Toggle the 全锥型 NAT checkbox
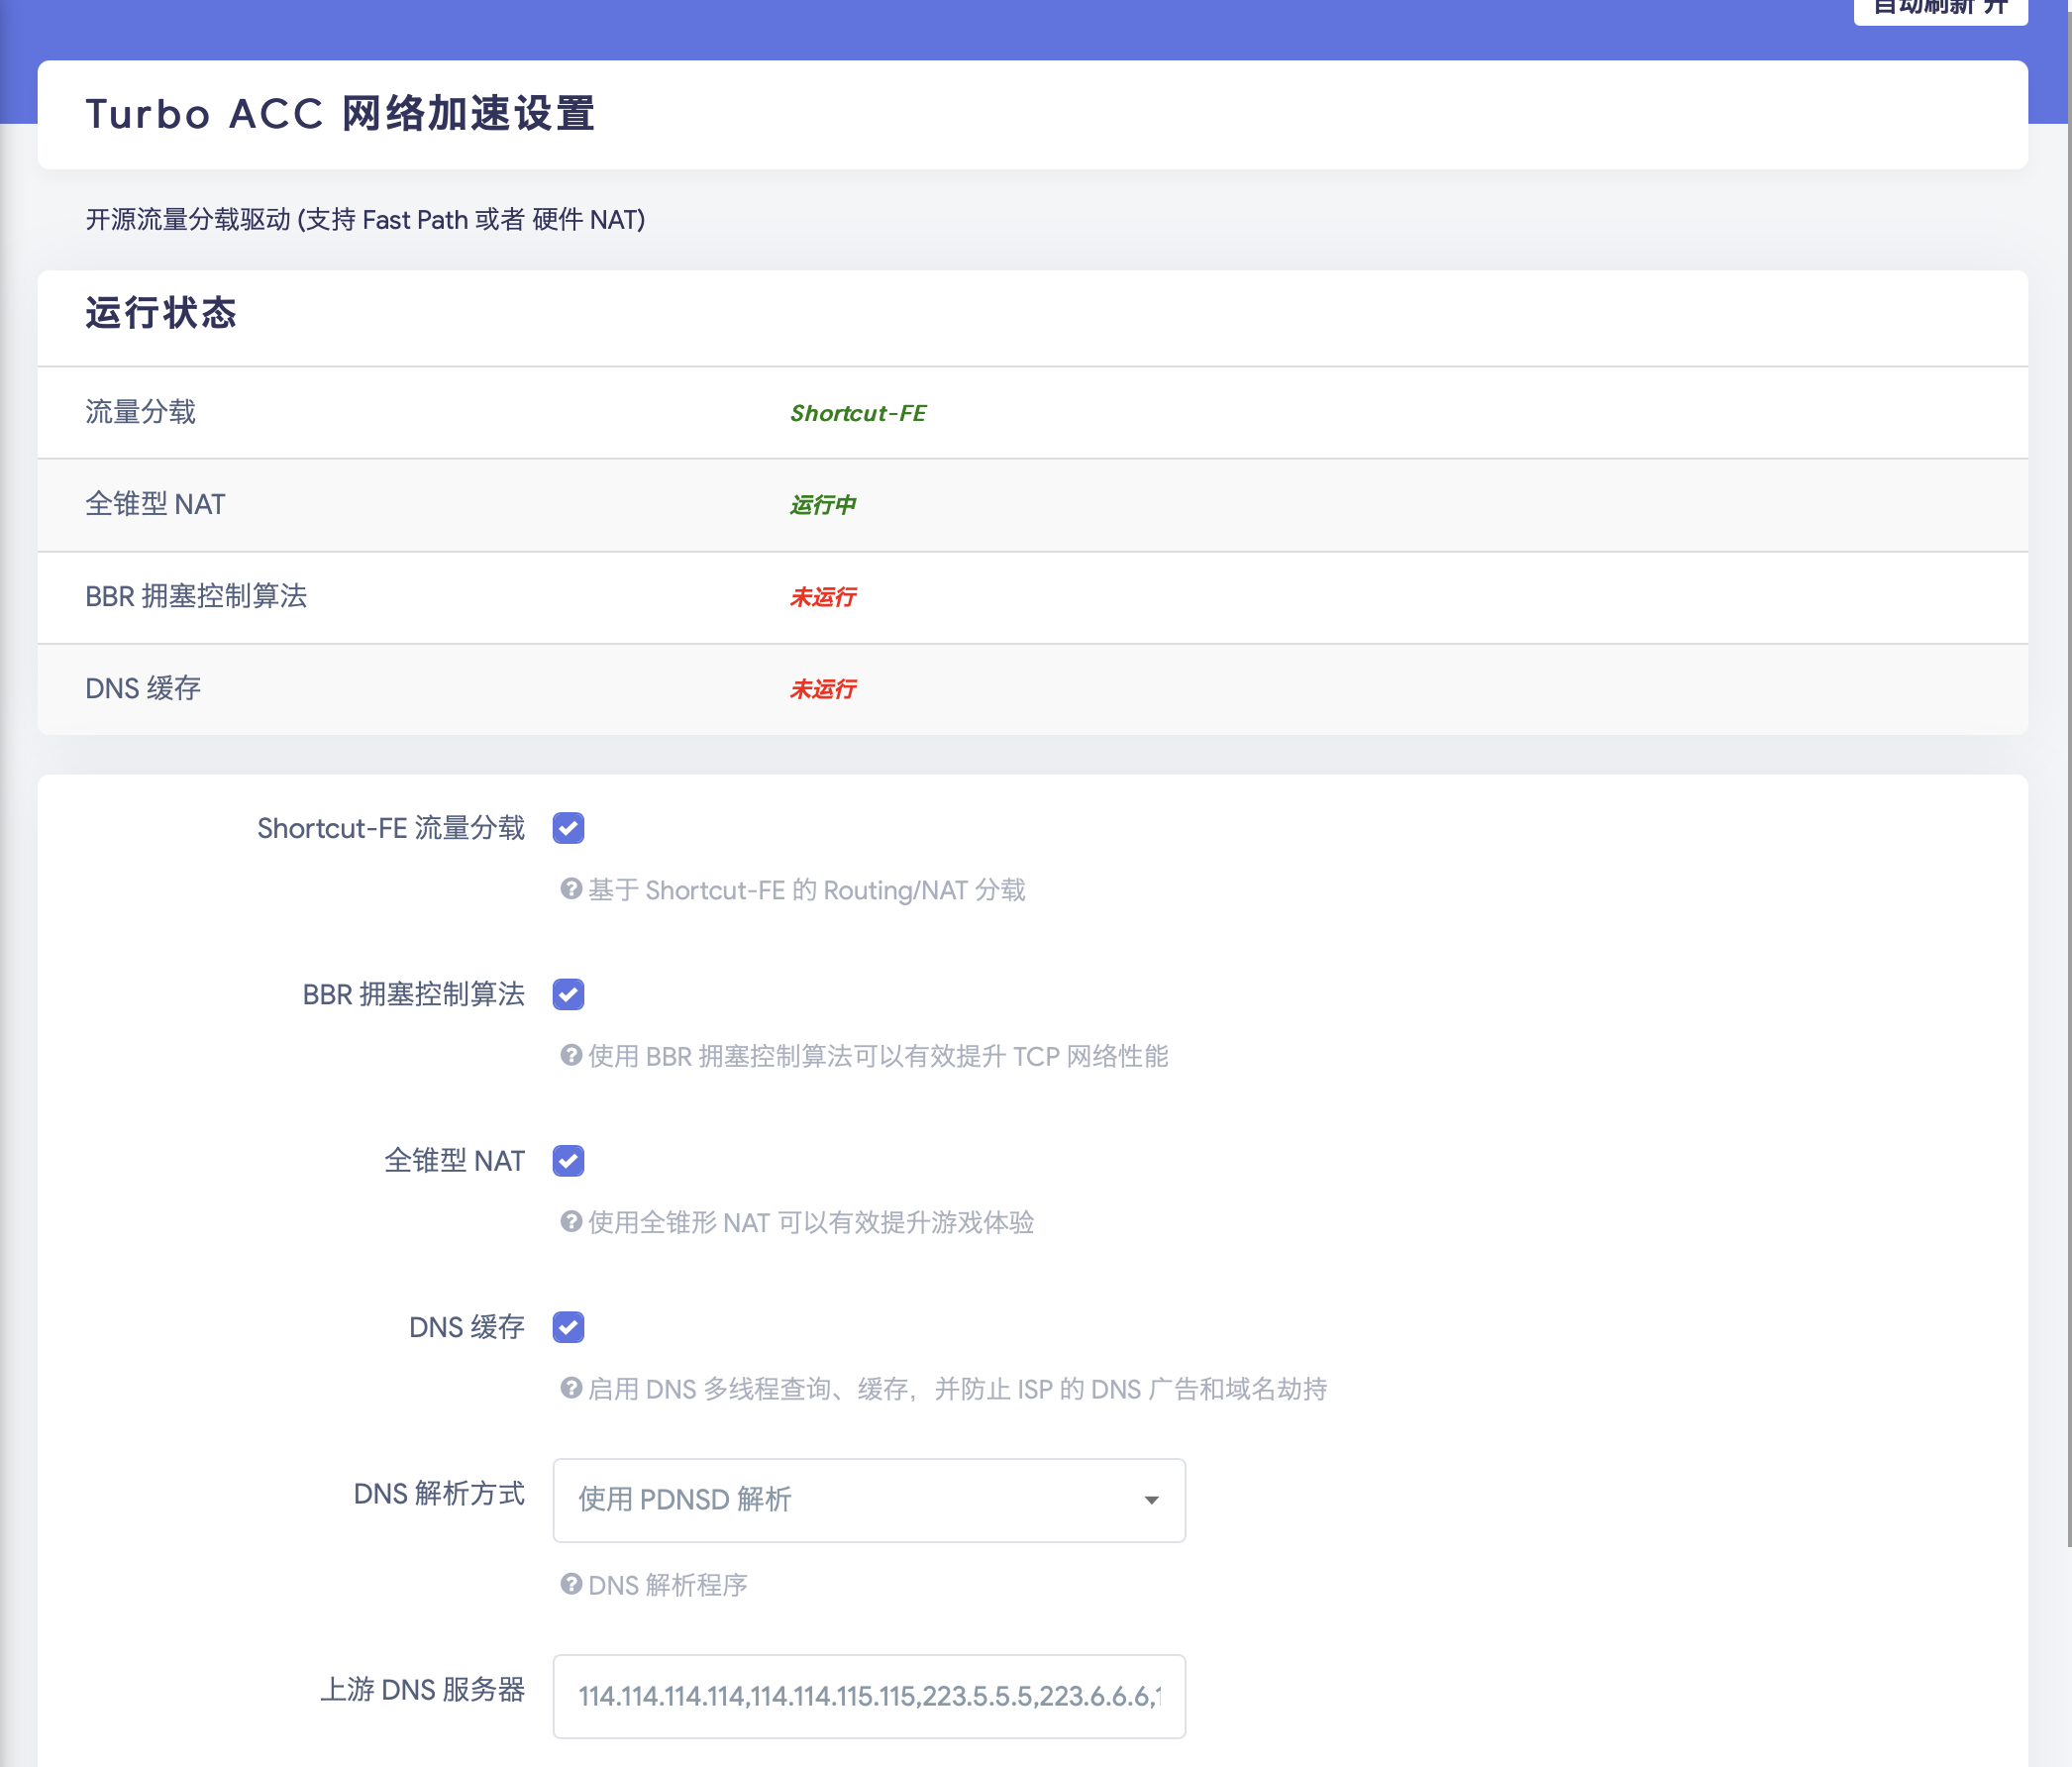This screenshot has height=1767, width=2072. (x=568, y=1160)
